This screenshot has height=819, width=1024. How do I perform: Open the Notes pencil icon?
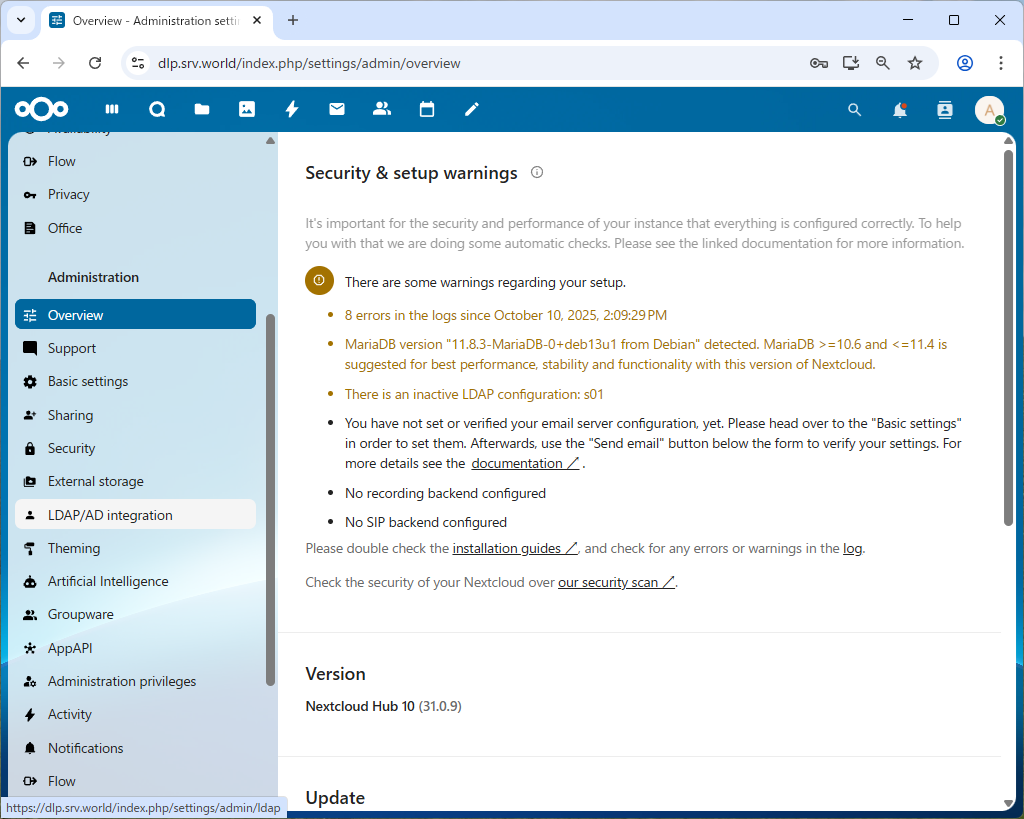(x=472, y=109)
